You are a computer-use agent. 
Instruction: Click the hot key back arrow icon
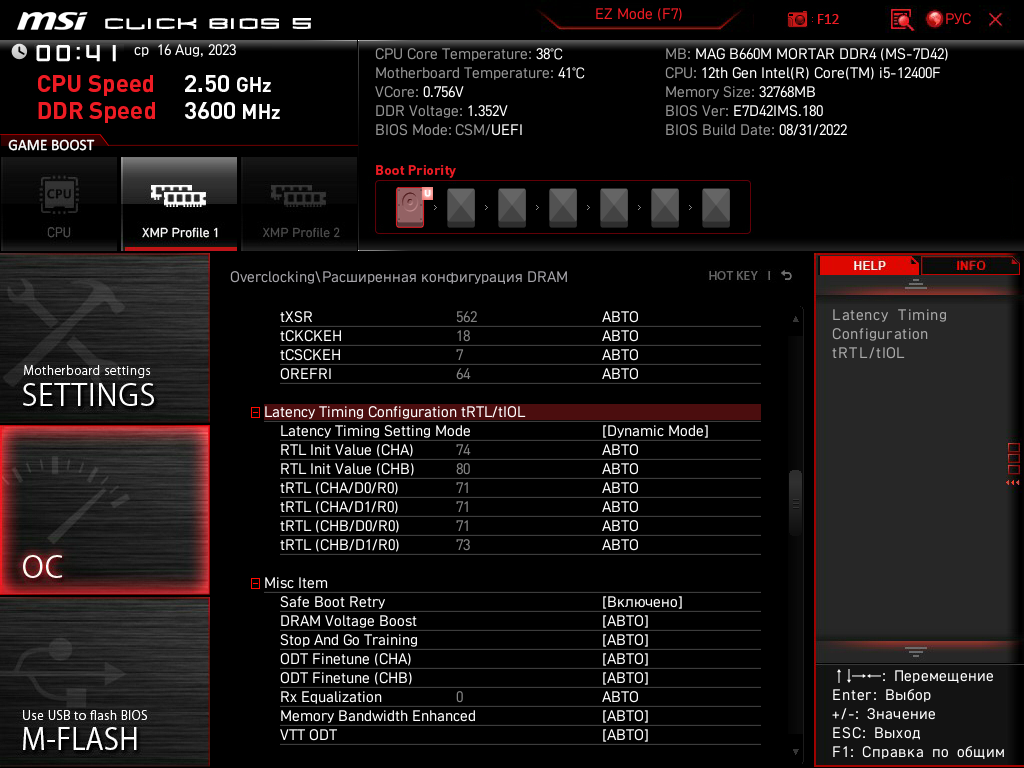[786, 276]
